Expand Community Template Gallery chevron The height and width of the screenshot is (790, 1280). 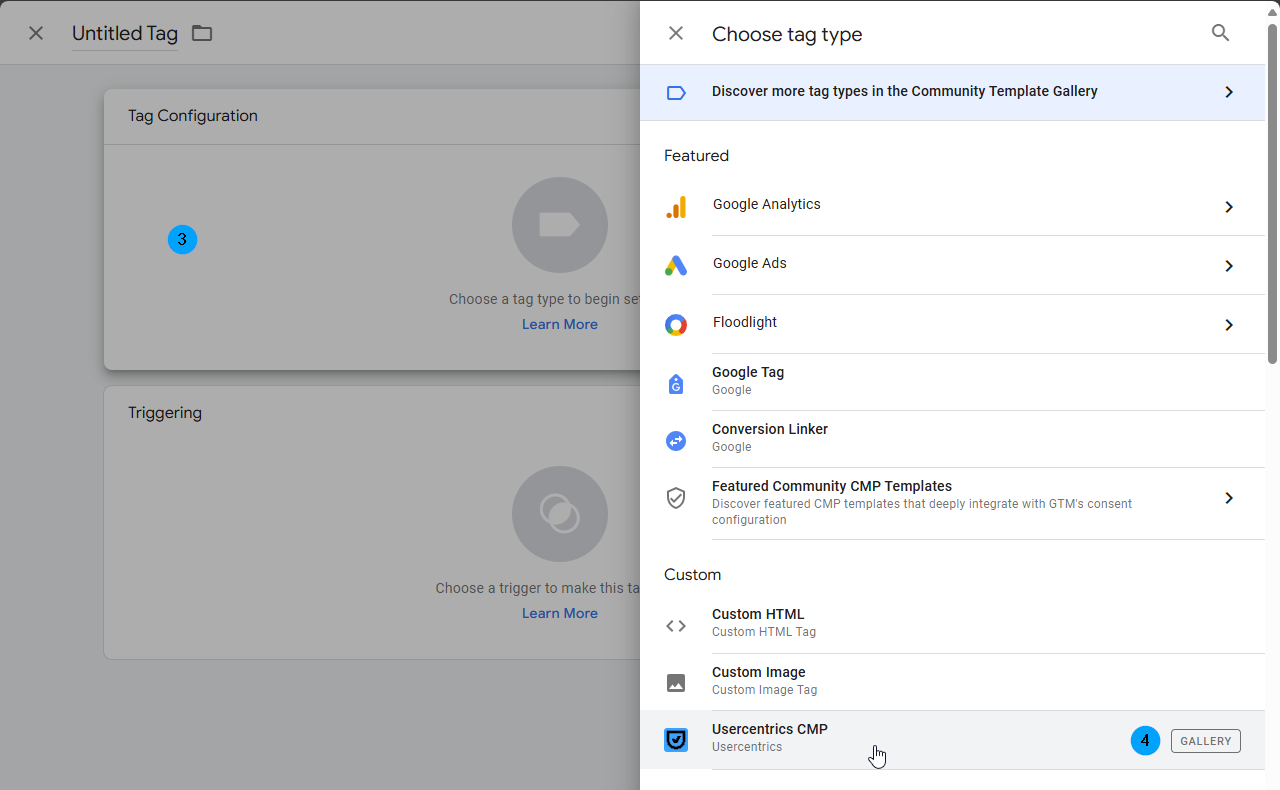click(1229, 92)
